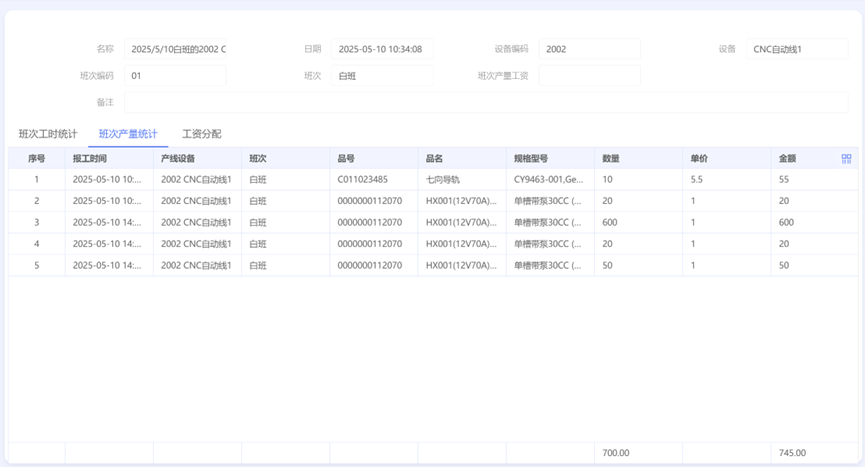Select the 班次产量统计 tab
This screenshot has width=865, height=467.
128,134
